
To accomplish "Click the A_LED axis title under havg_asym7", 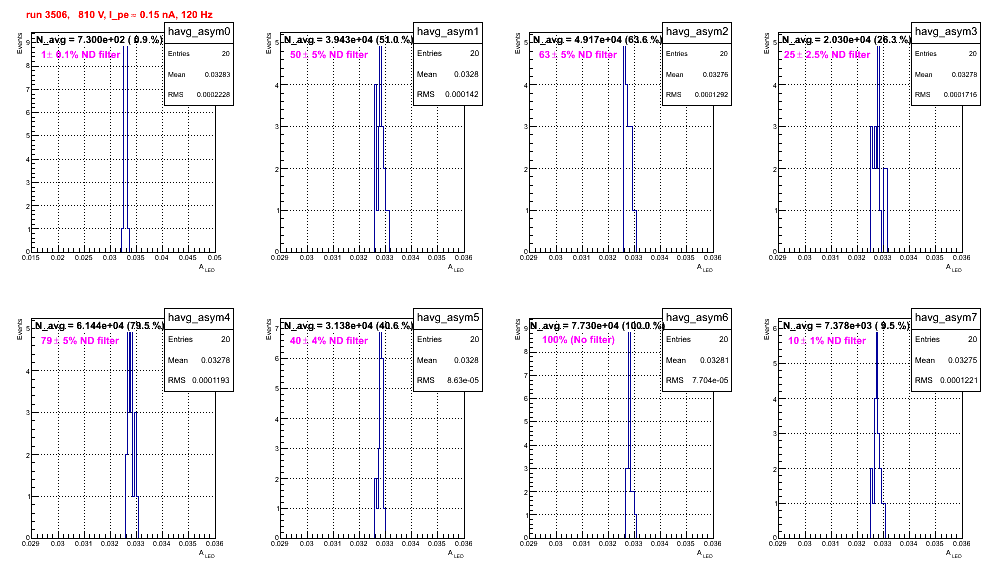I will [x=954, y=554].
